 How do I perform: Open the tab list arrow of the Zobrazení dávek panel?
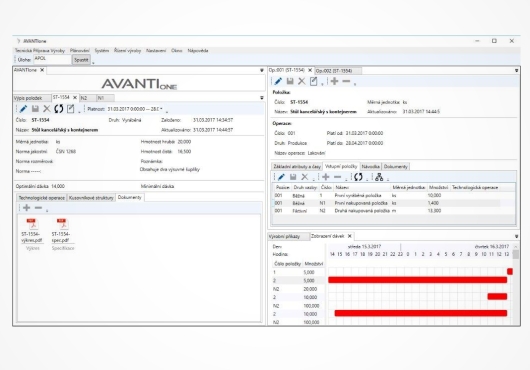click(x=516, y=237)
